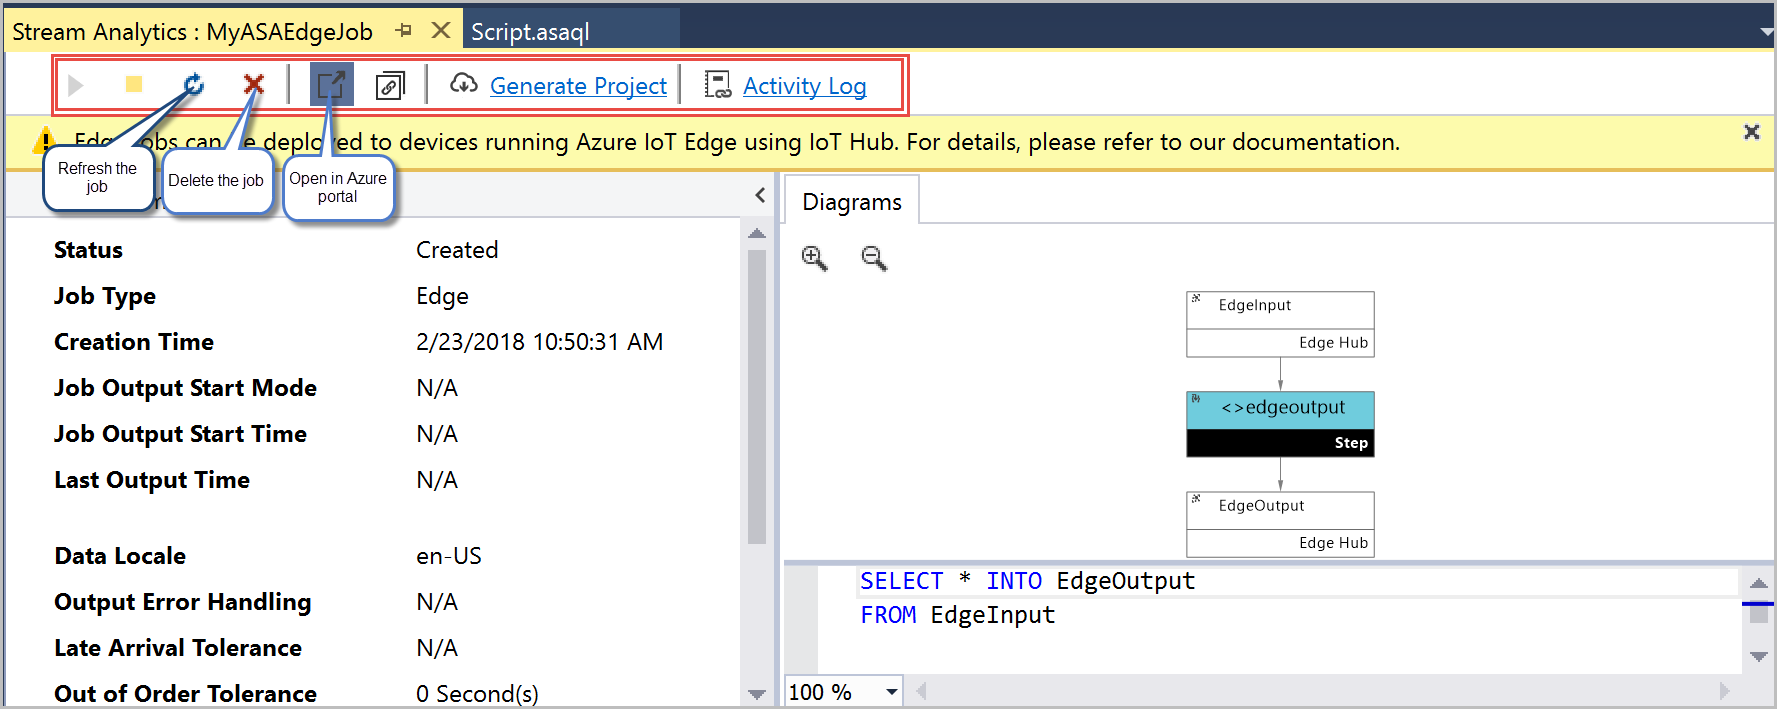Click the Data Locale value en-US
The height and width of the screenshot is (709, 1777).
coord(449,556)
